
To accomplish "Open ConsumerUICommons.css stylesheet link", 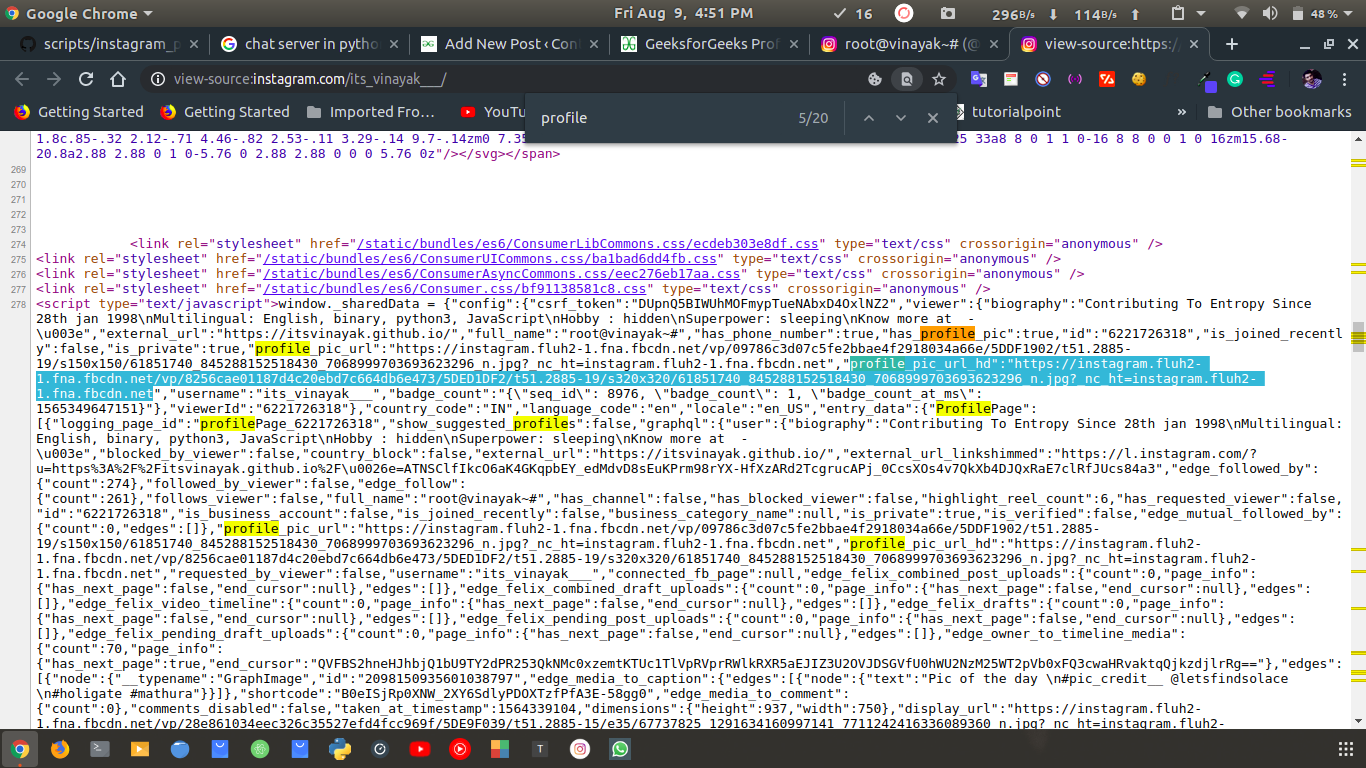I will 492,259.
